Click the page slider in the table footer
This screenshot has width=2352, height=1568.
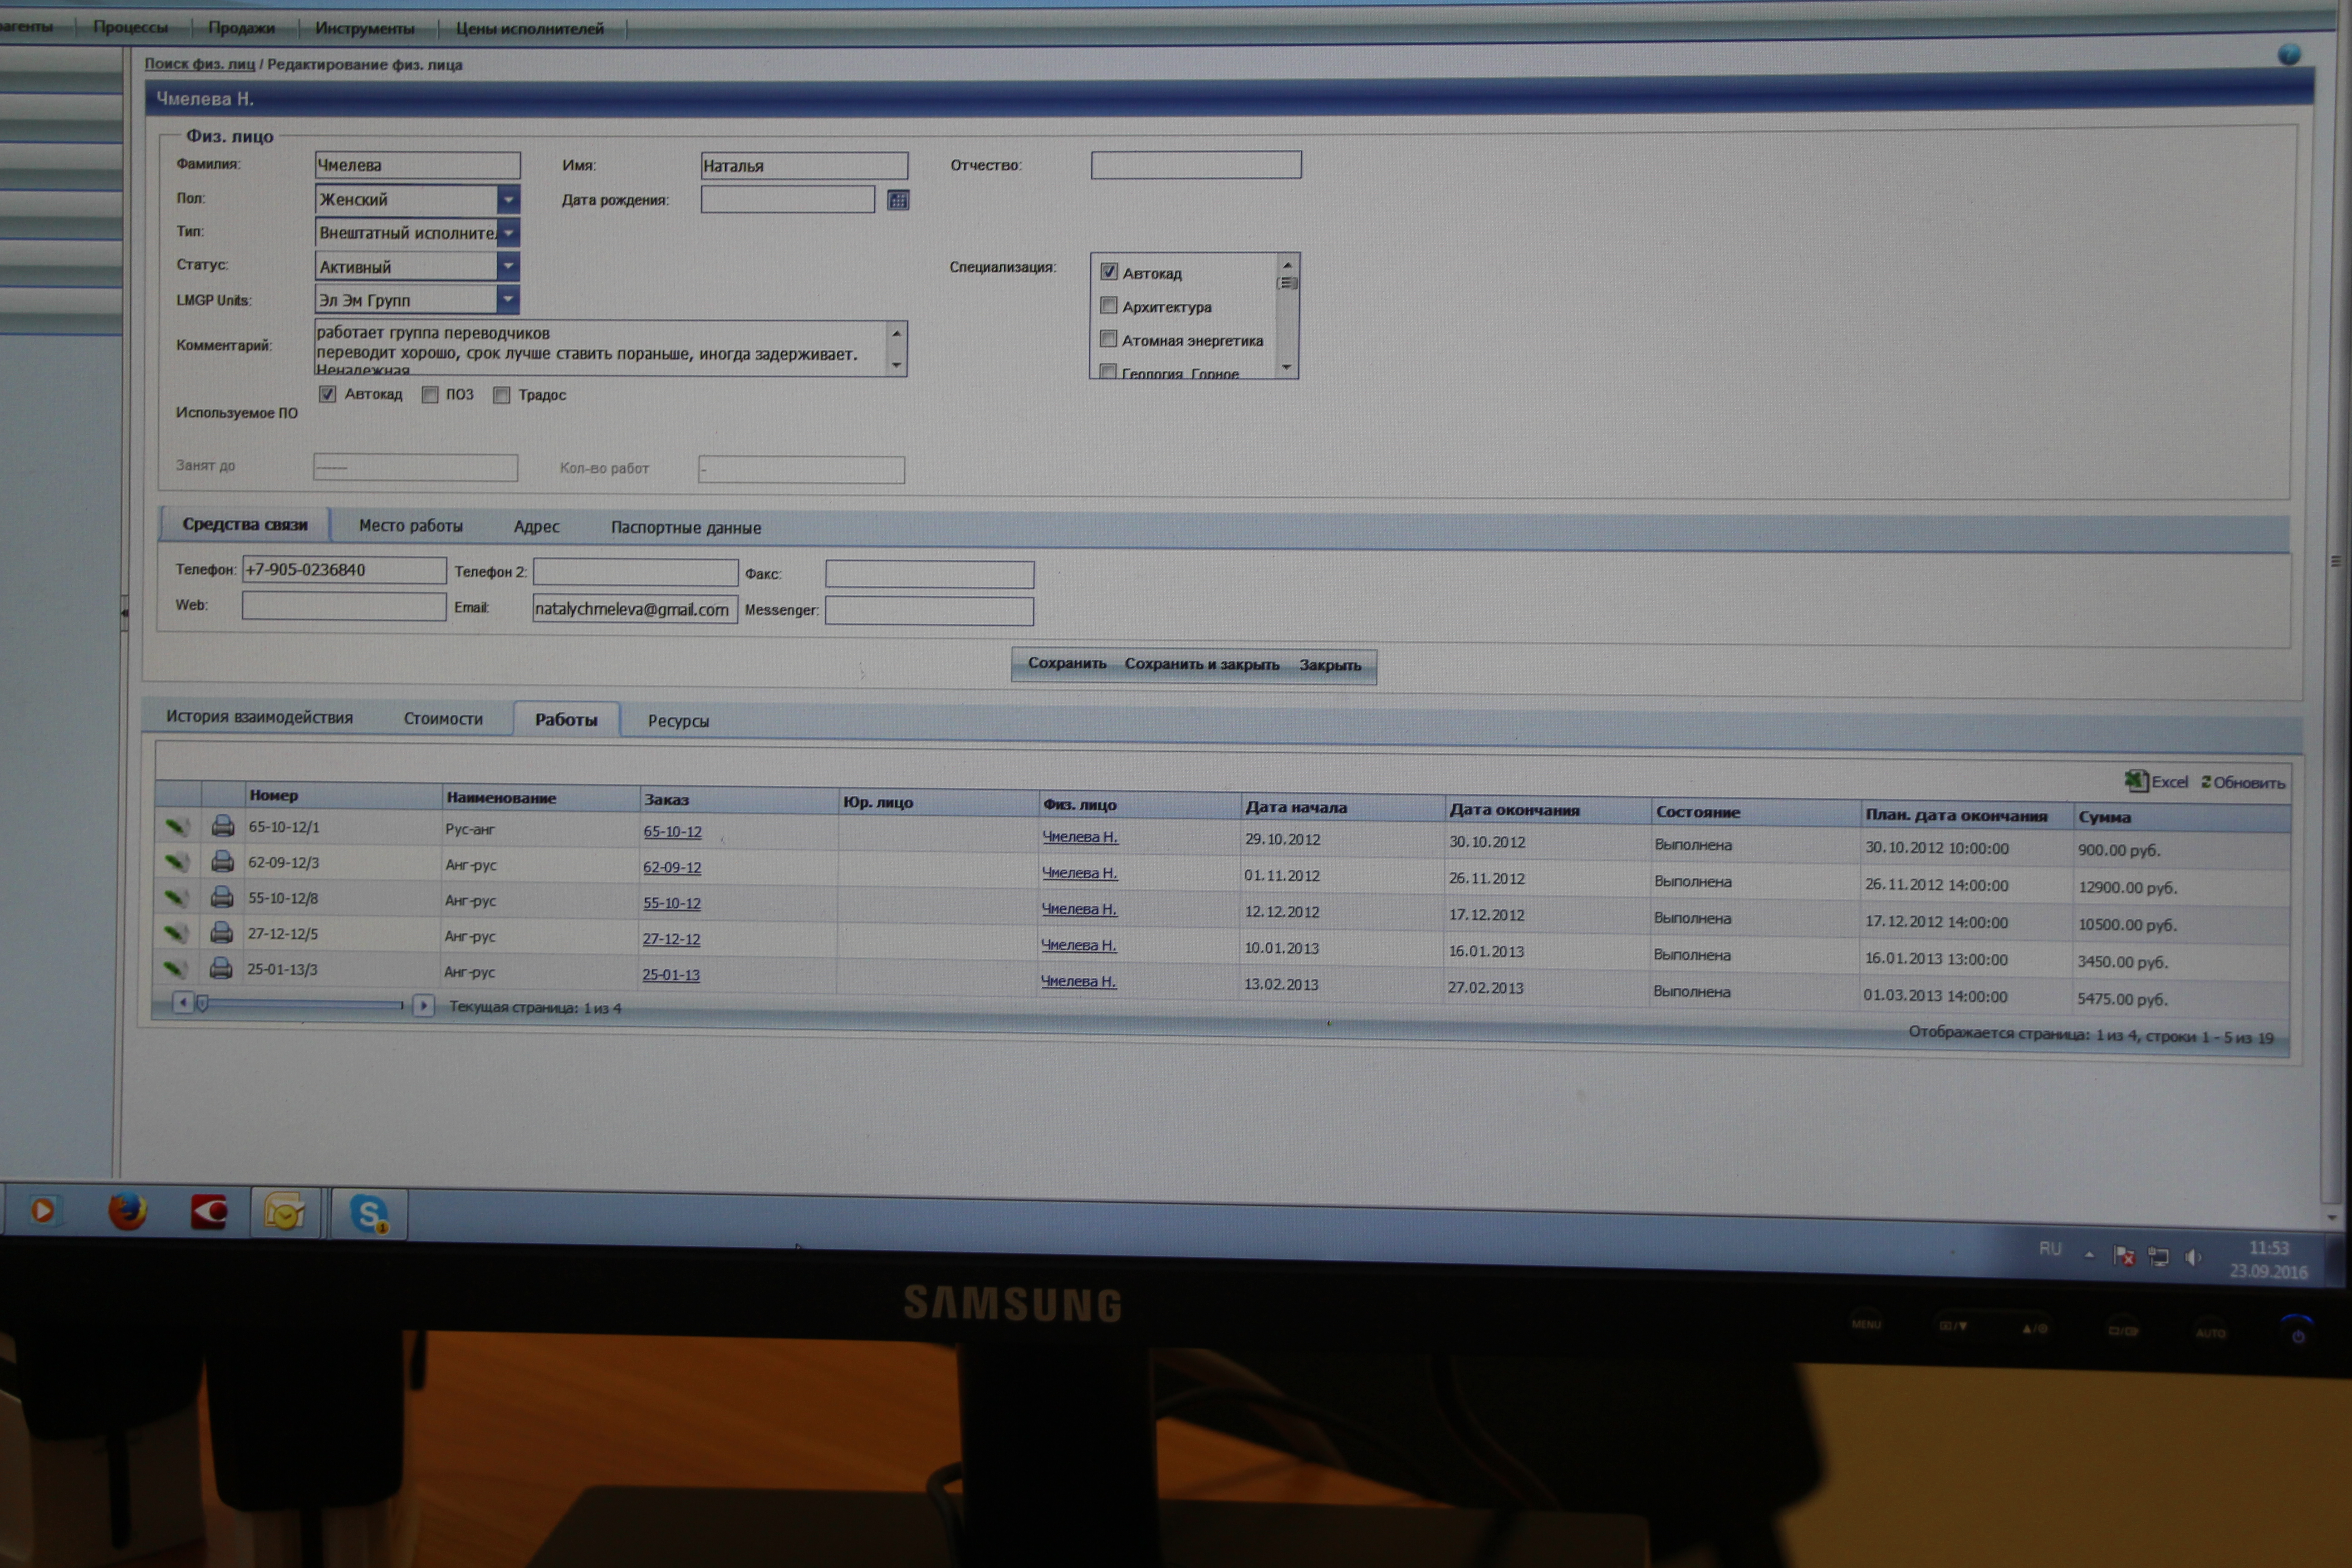tap(203, 1003)
